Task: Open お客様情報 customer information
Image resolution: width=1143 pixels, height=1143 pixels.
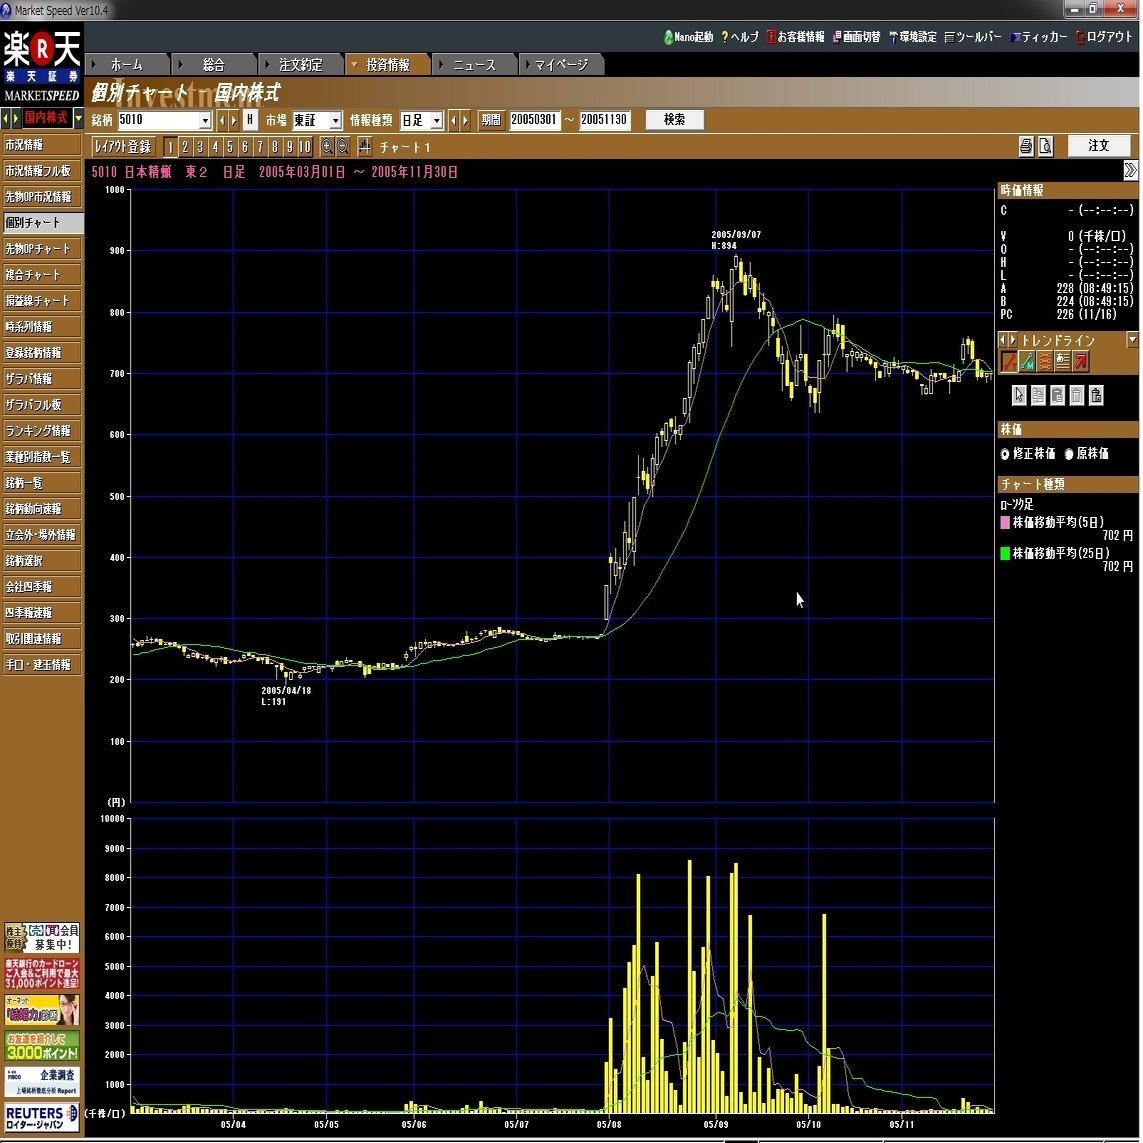Action: click(x=795, y=36)
